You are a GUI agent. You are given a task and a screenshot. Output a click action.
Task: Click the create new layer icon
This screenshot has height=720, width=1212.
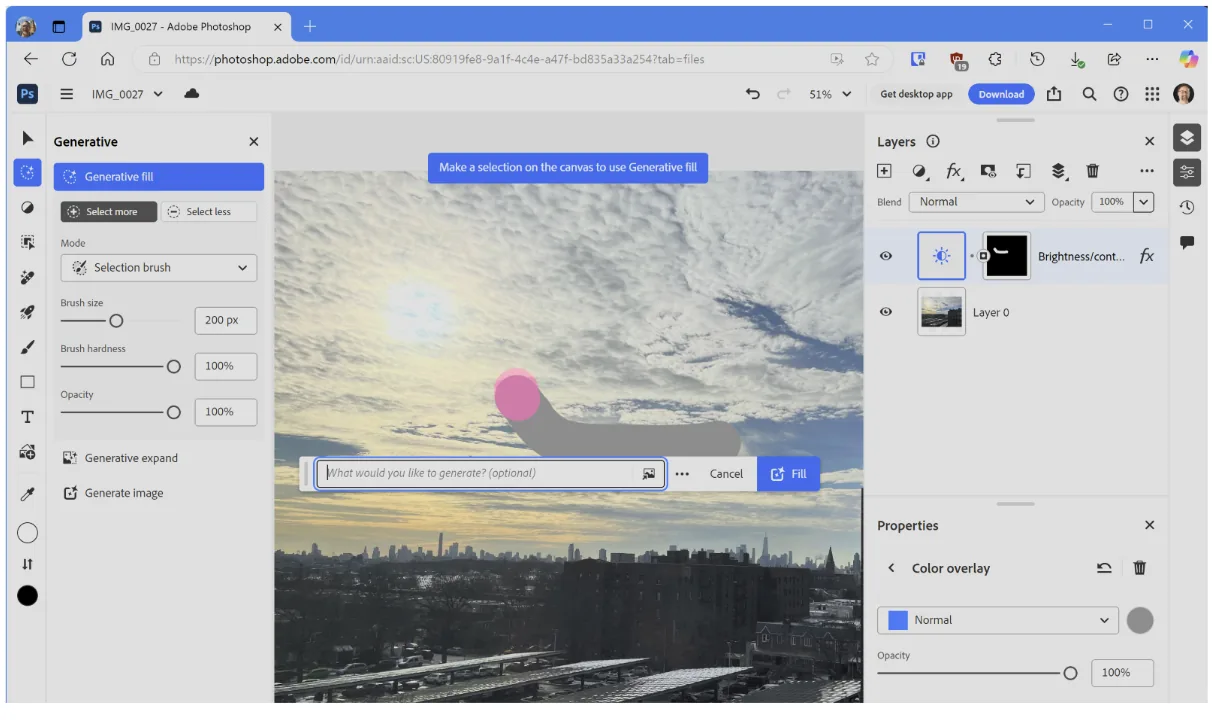click(884, 171)
